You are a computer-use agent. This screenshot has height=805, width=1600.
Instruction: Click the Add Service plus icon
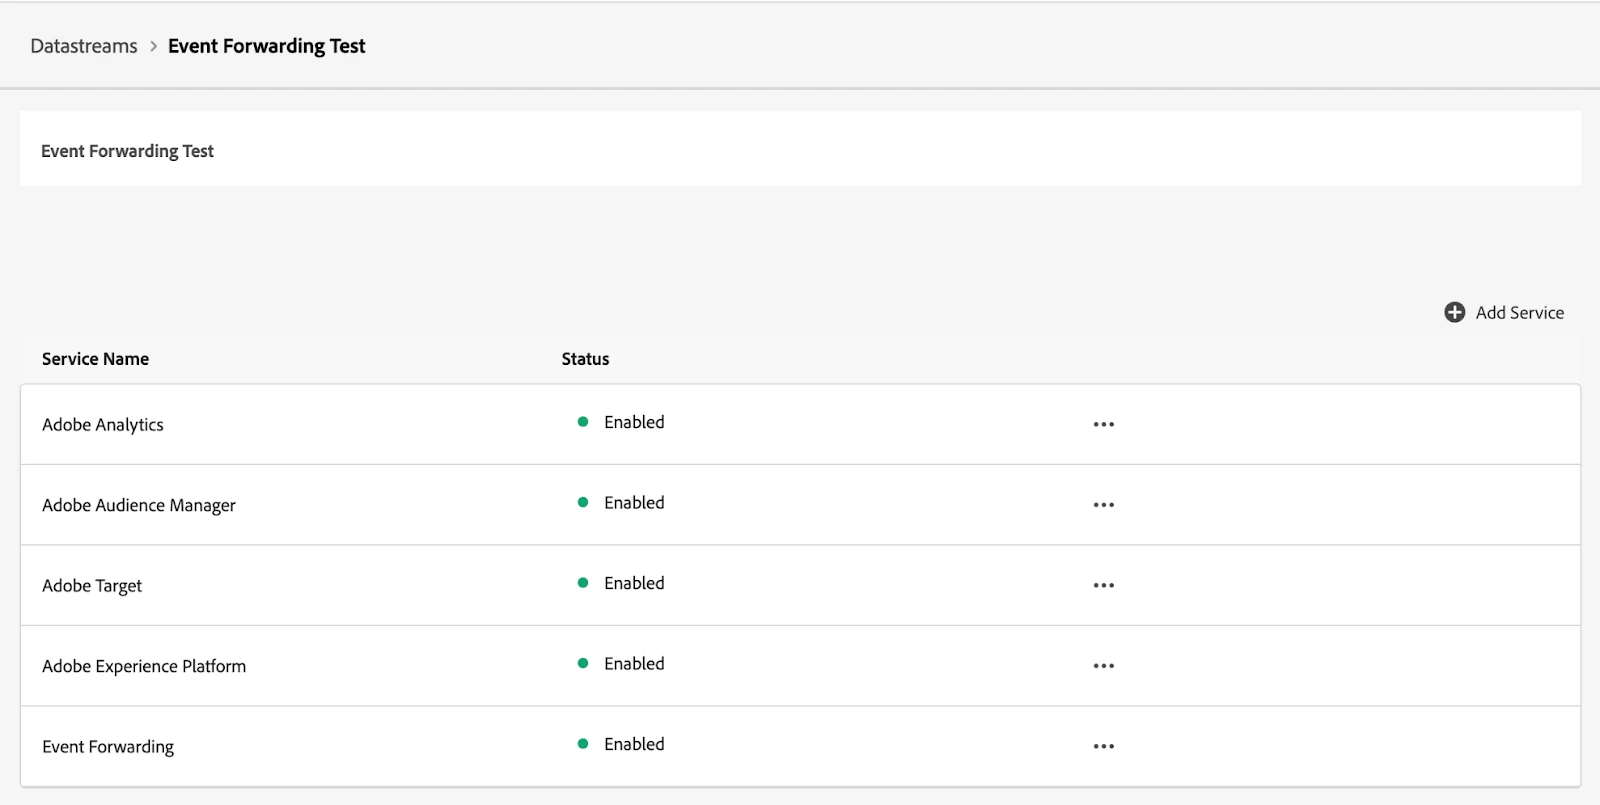tap(1454, 313)
